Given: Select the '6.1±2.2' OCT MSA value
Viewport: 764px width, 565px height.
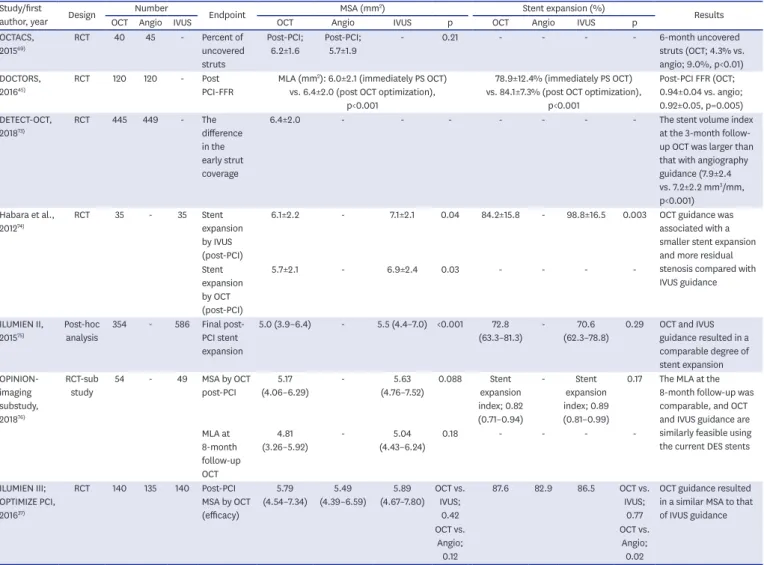Looking at the screenshot, I should click(285, 214).
